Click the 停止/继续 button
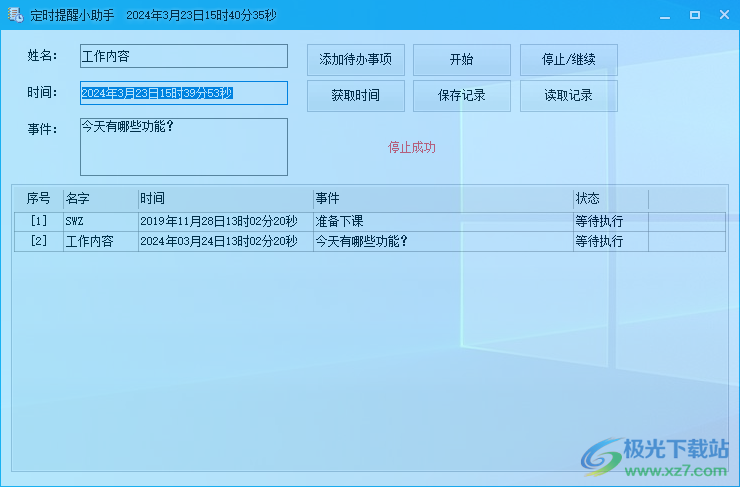The image size is (740, 487). [569, 60]
